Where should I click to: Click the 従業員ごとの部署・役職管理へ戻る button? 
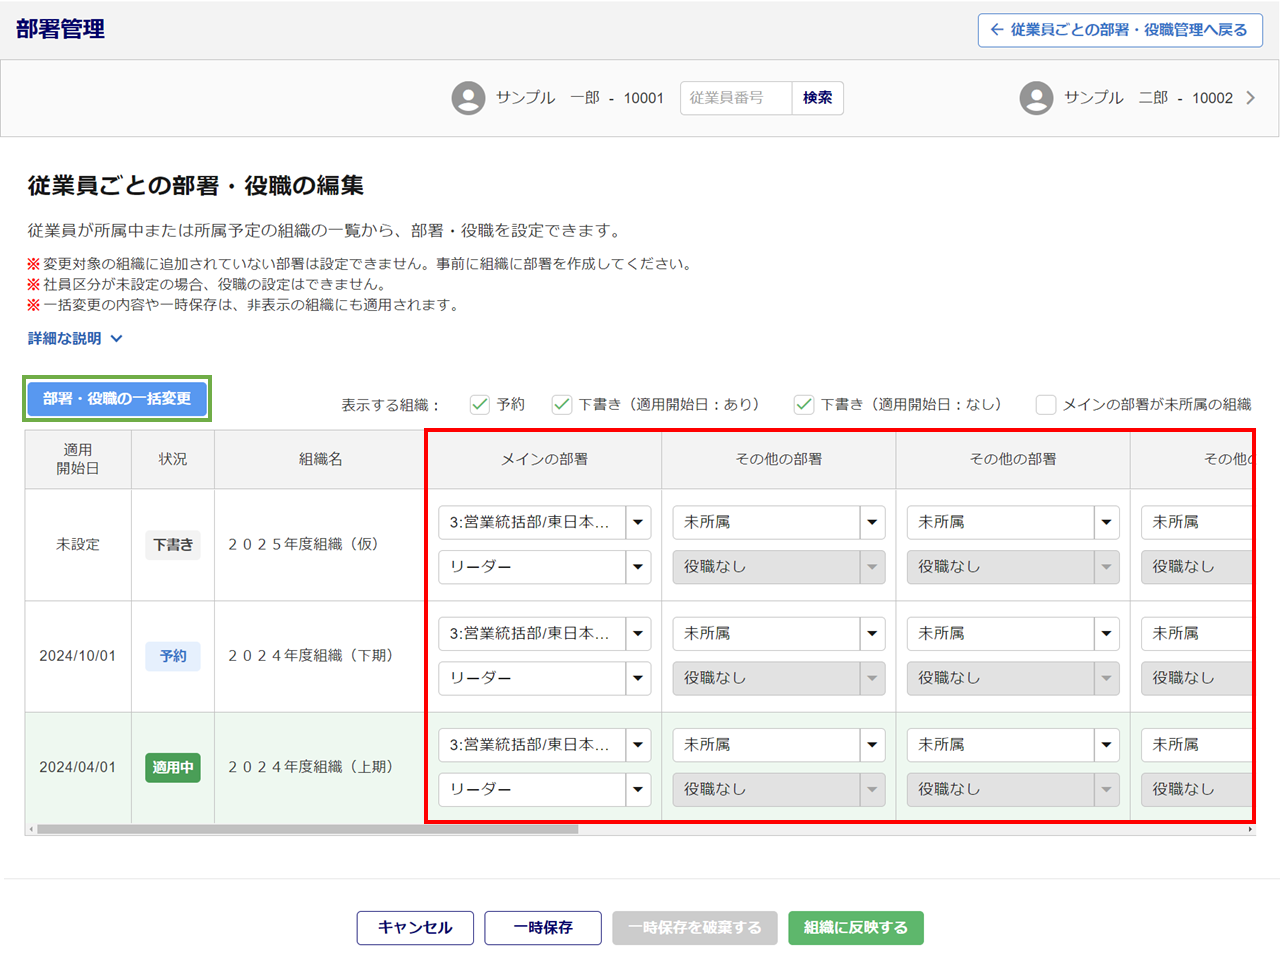tap(1120, 30)
